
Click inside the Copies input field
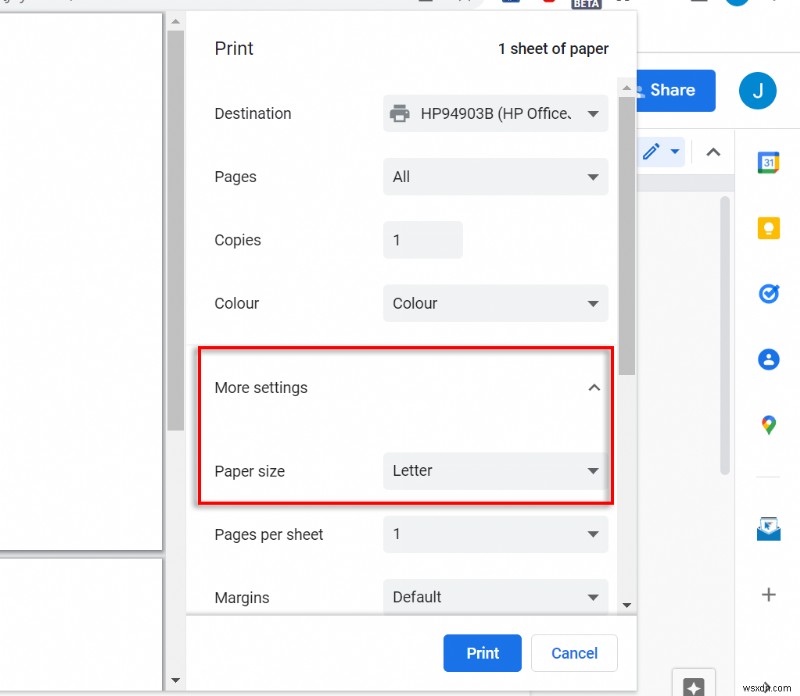422,239
